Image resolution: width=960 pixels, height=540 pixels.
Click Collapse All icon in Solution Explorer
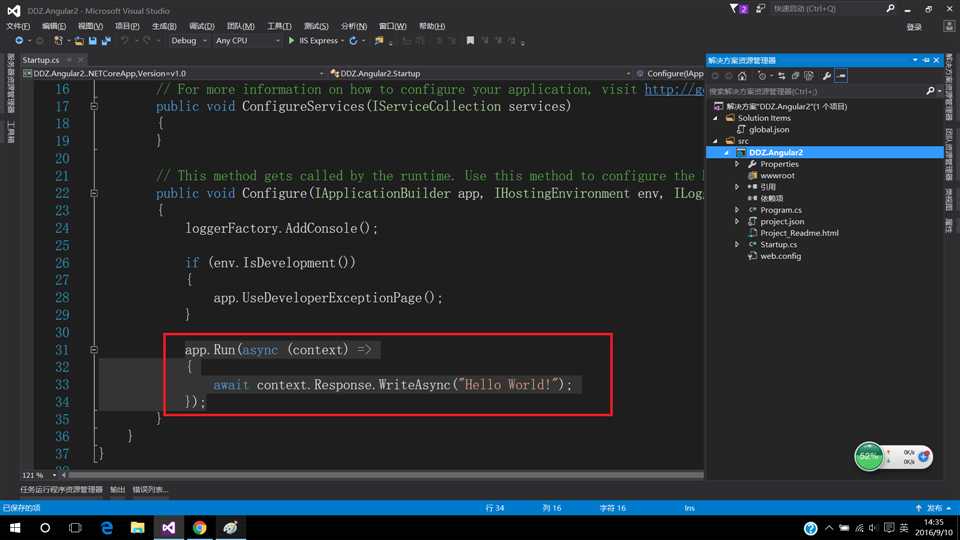[795, 76]
